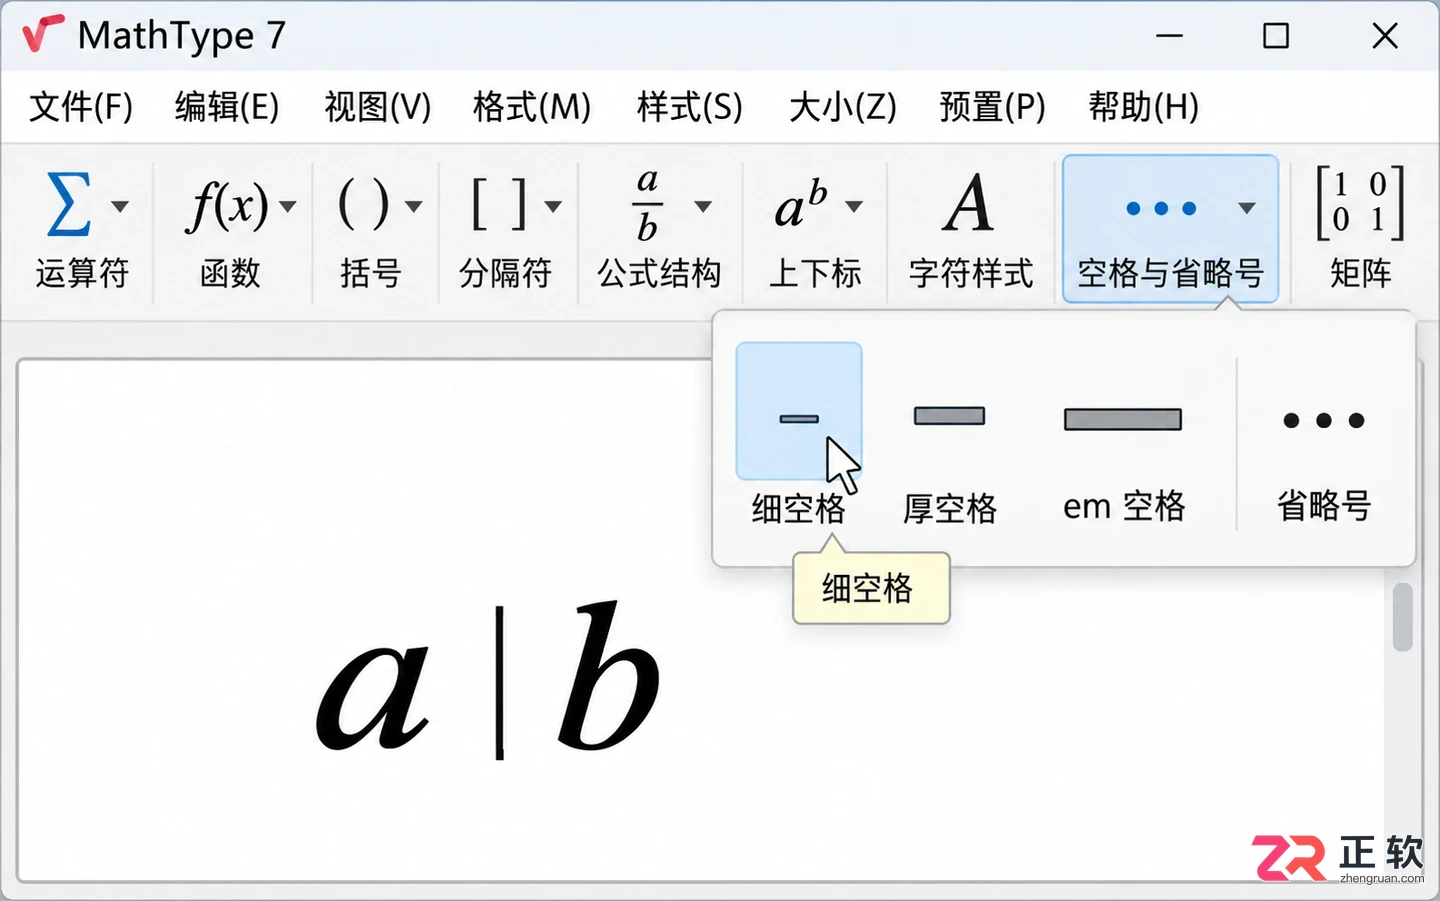
Task: Open the 视图(V) menu
Action: pos(378,106)
